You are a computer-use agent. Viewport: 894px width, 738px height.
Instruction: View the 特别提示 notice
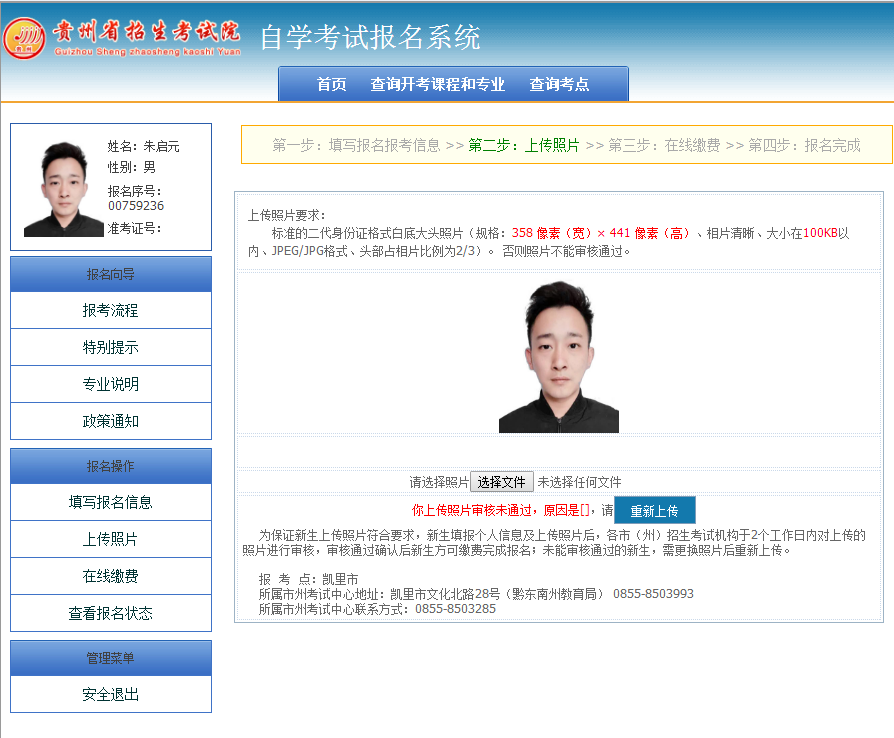[110, 347]
